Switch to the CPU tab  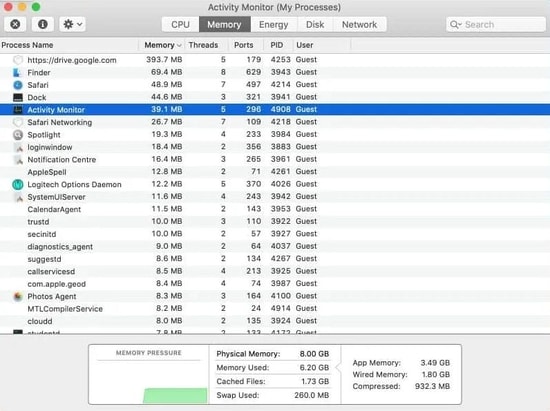coord(180,25)
